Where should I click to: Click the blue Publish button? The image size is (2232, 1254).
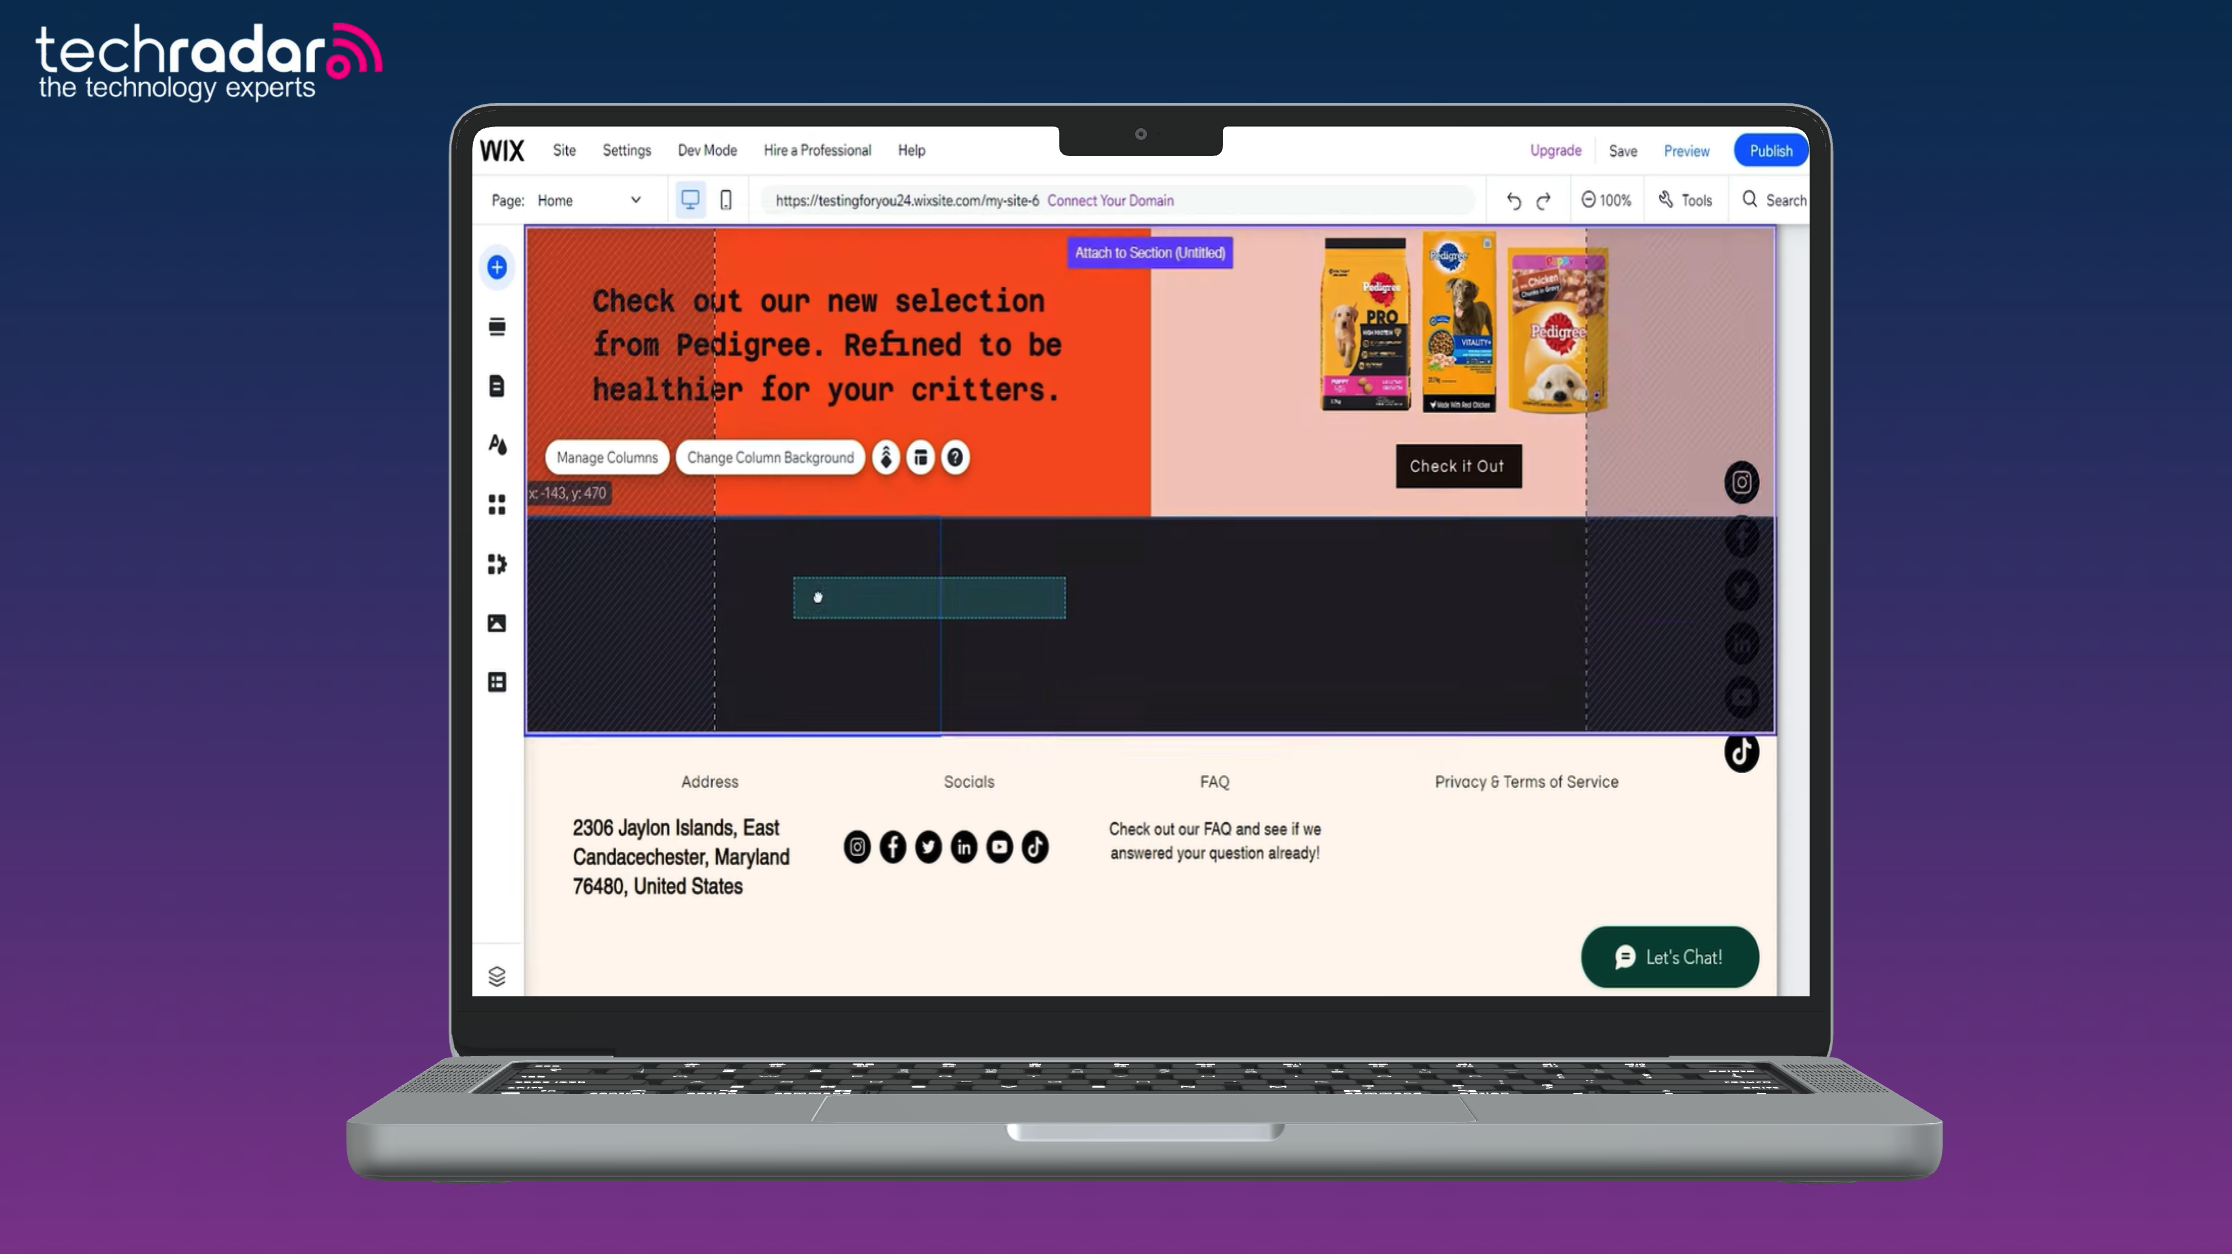(x=1770, y=151)
